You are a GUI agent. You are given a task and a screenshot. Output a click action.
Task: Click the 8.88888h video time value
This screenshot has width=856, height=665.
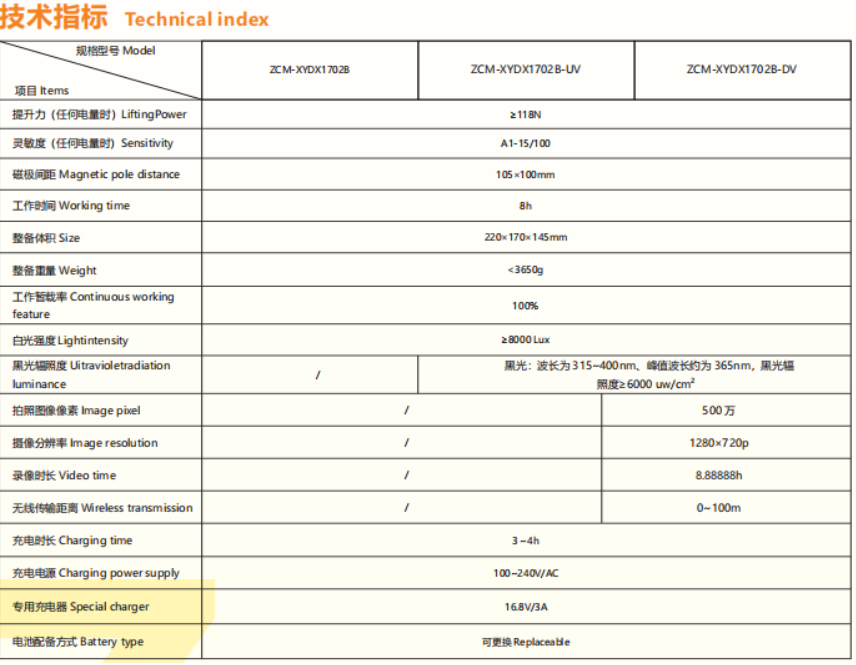(718, 475)
